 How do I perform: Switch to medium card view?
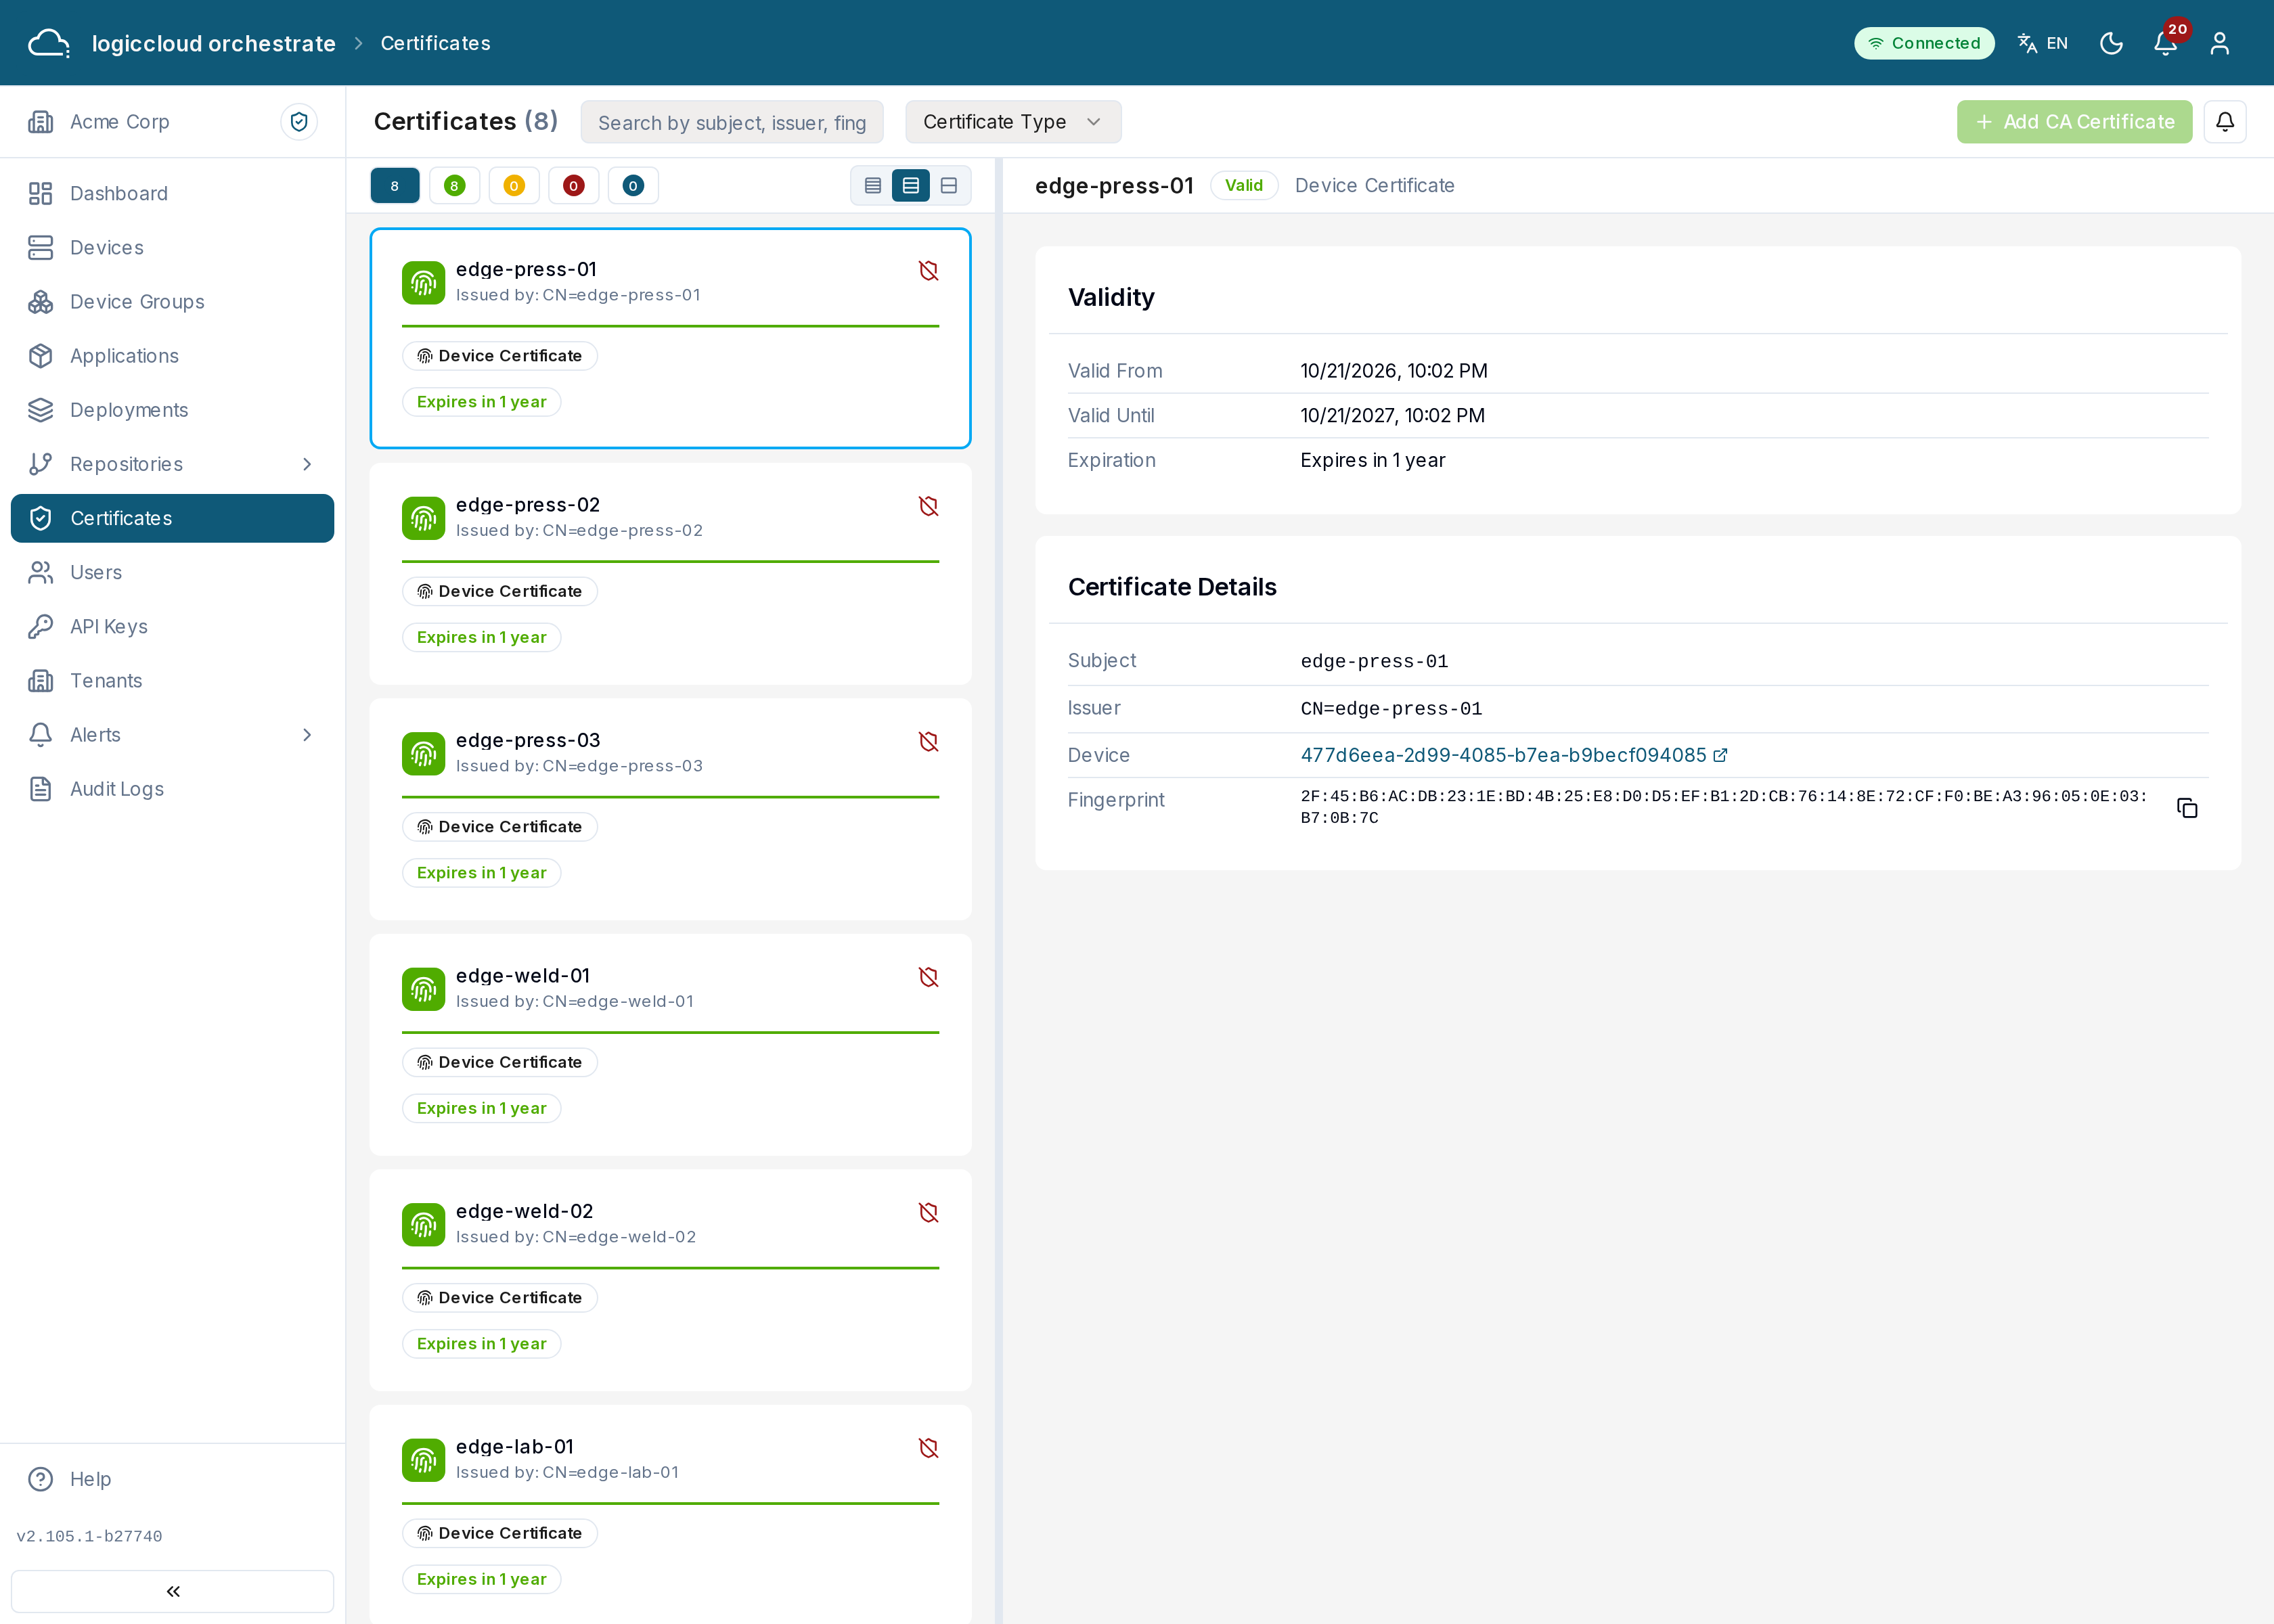(911, 186)
